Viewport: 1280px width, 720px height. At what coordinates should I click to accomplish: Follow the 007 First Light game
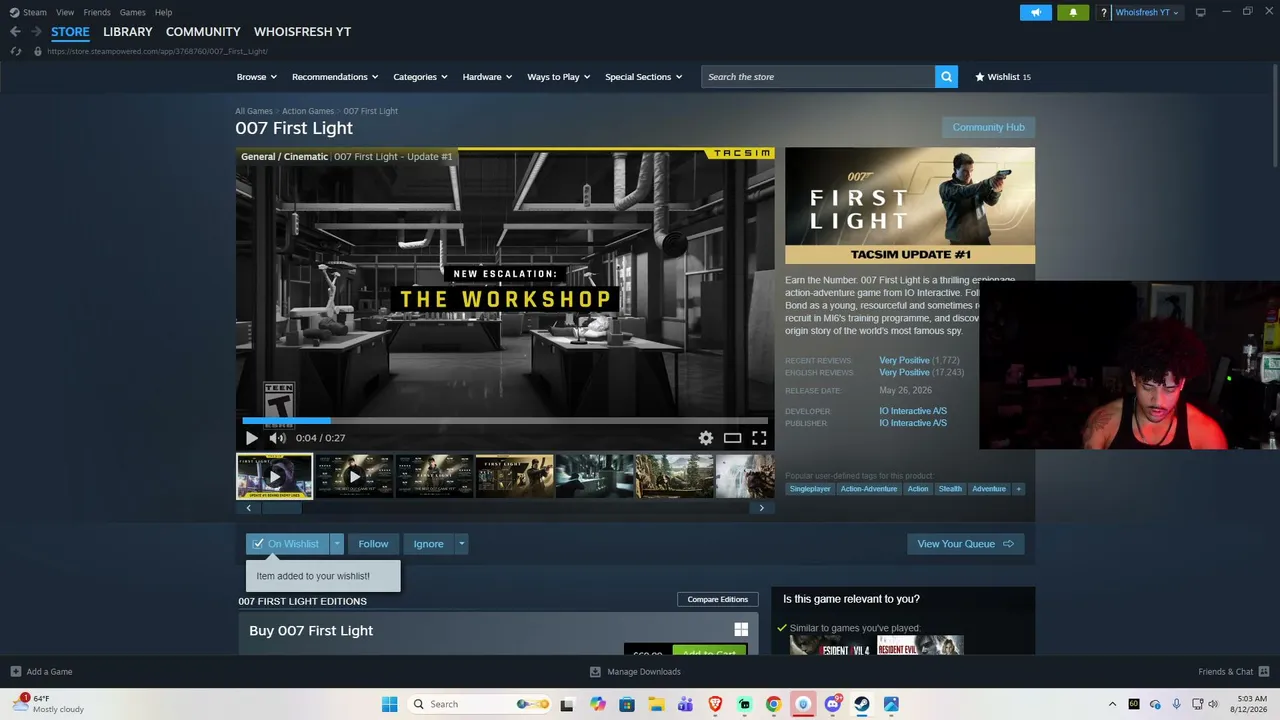click(373, 544)
